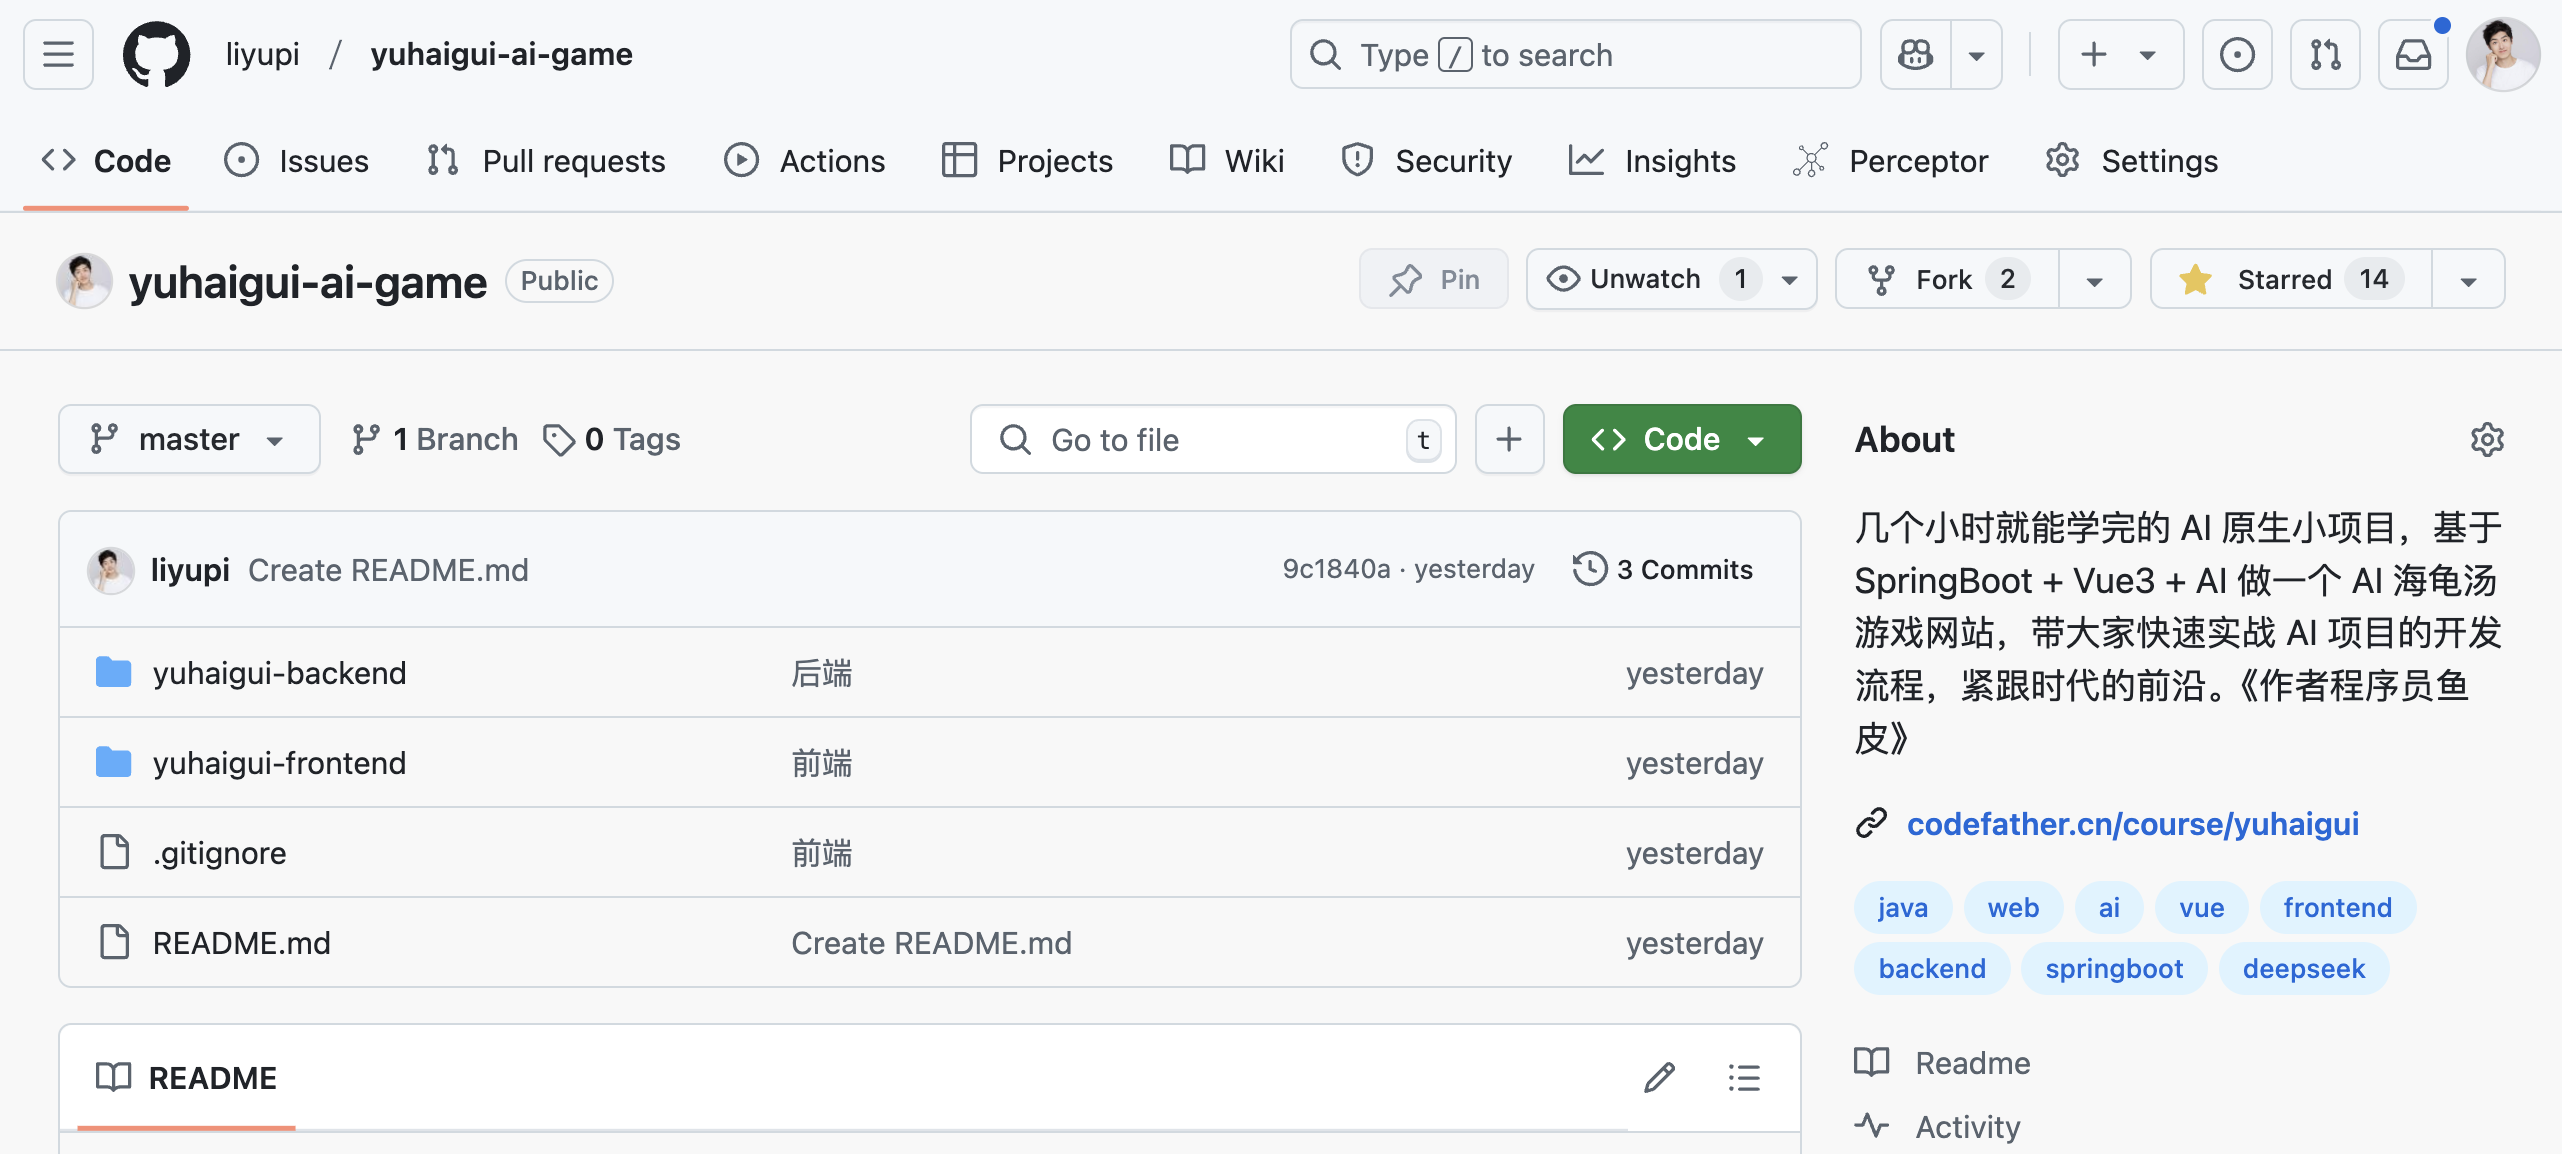2562x1154 pixels.
Task: Click the backend topic tag
Action: [1932, 968]
